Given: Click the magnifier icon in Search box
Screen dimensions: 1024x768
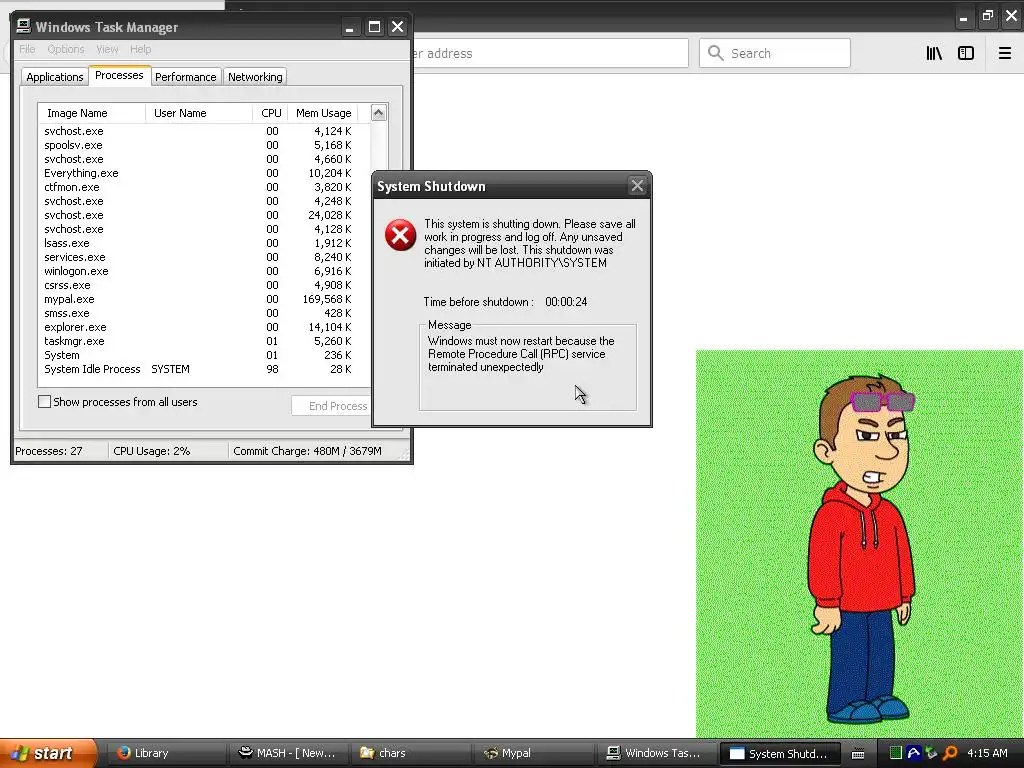Looking at the screenshot, I should pos(716,53).
